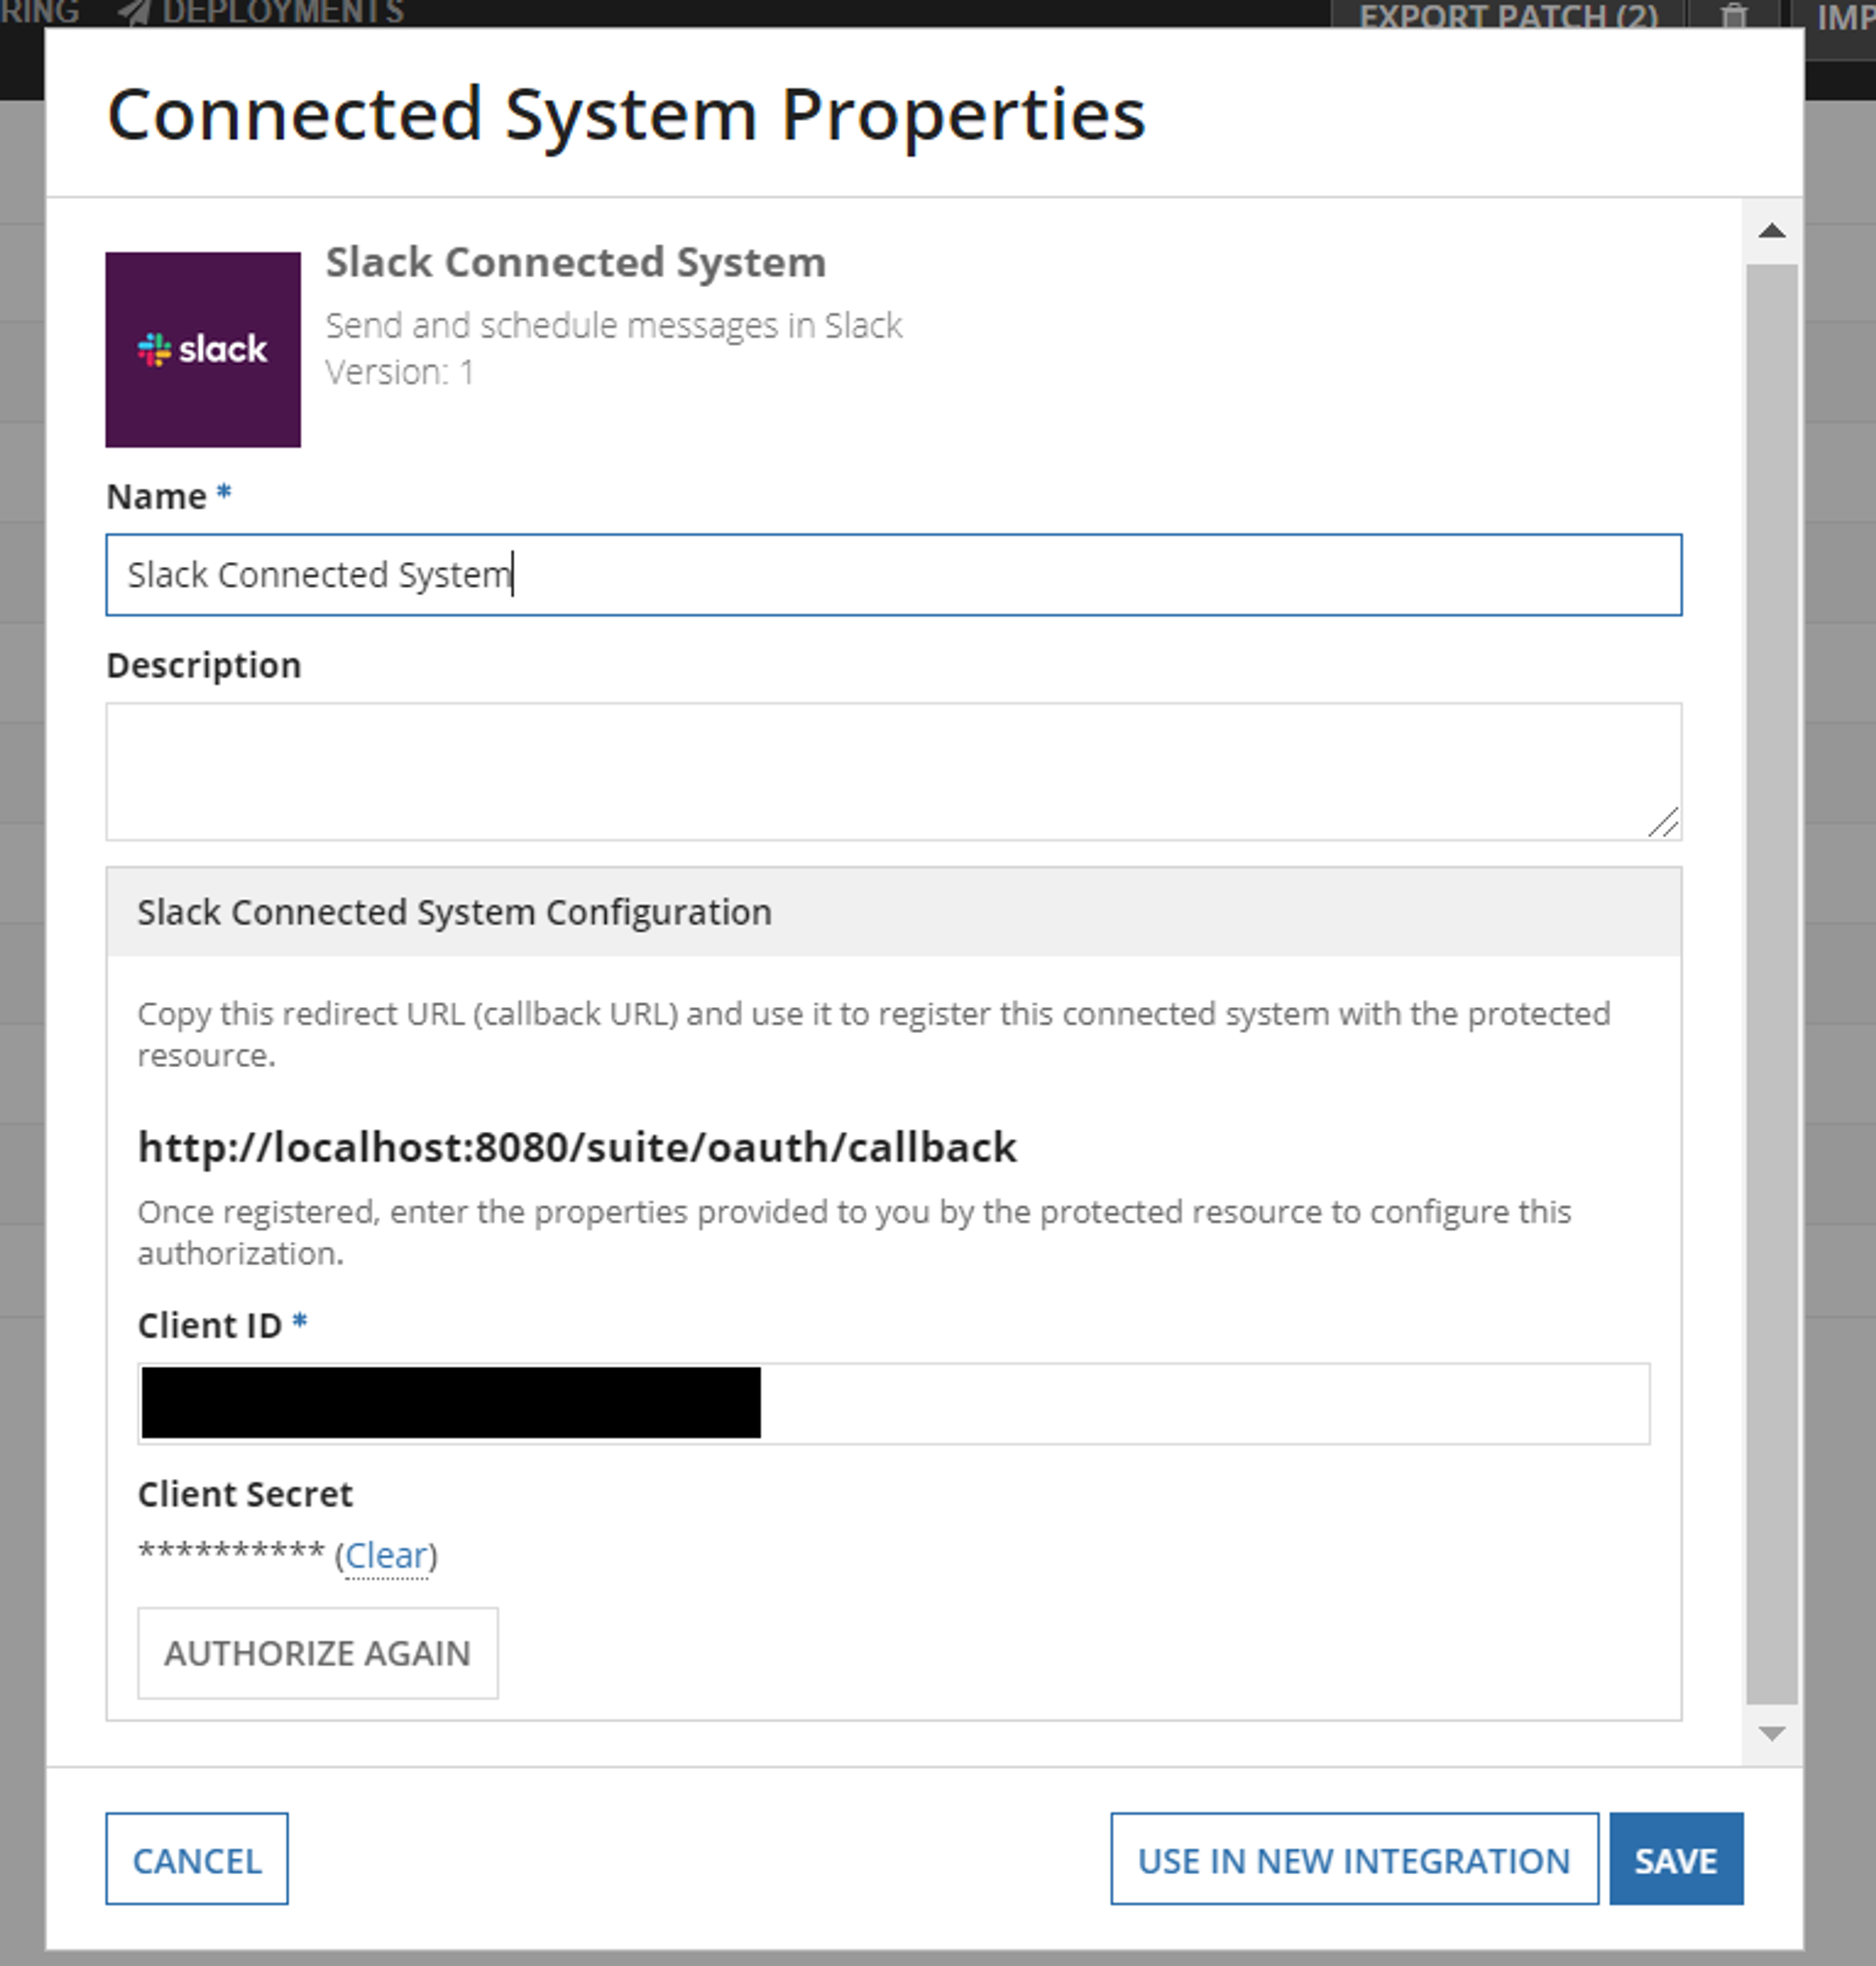Save the connected system properties
The width and height of the screenshot is (1876, 1966).
tap(1676, 1860)
